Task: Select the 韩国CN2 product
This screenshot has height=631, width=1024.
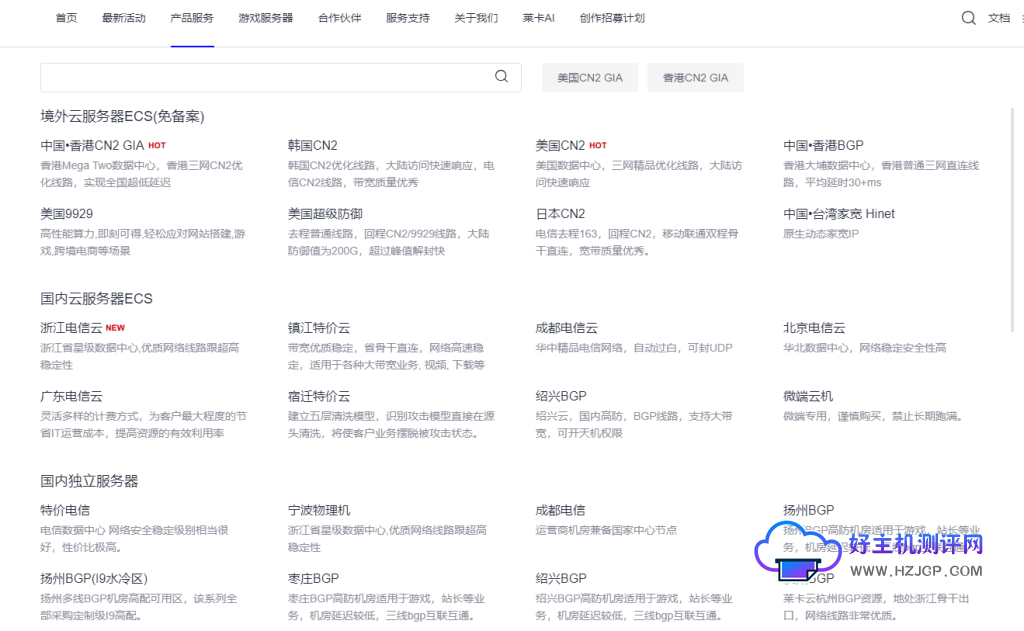Action: [312, 144]
